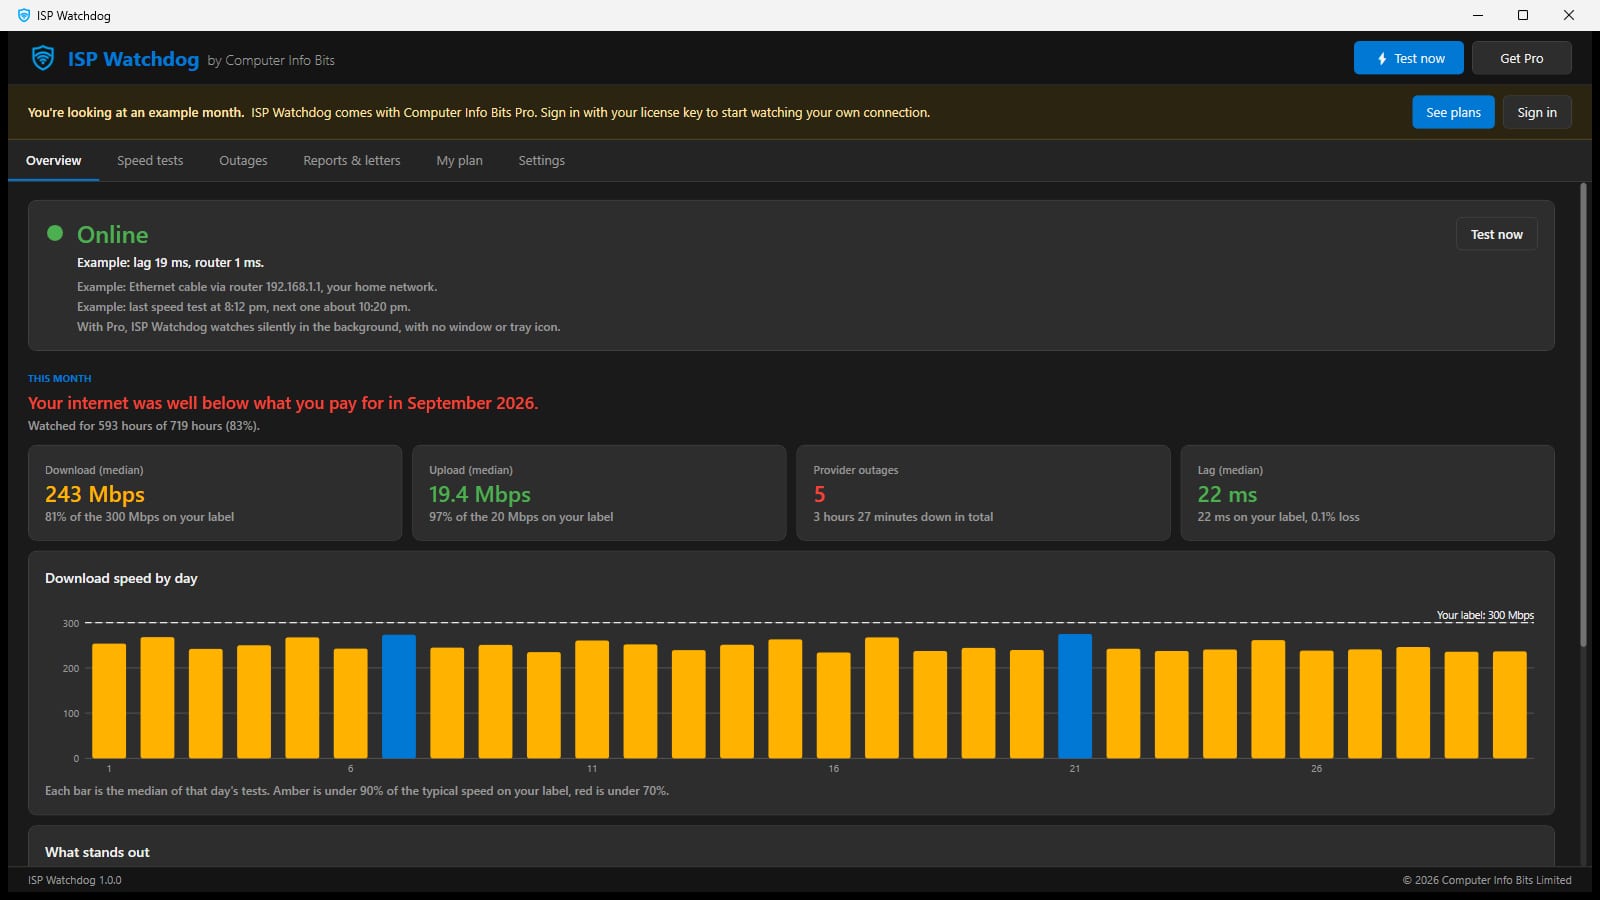The height and width of the screenshot is (900, 1600).
Task: Open the Settings tab
Action: point(541,160)
